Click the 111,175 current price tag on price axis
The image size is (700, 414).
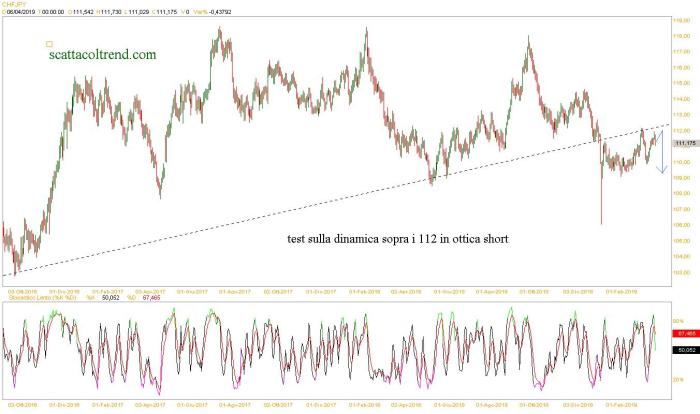click(x=686, y=143)
